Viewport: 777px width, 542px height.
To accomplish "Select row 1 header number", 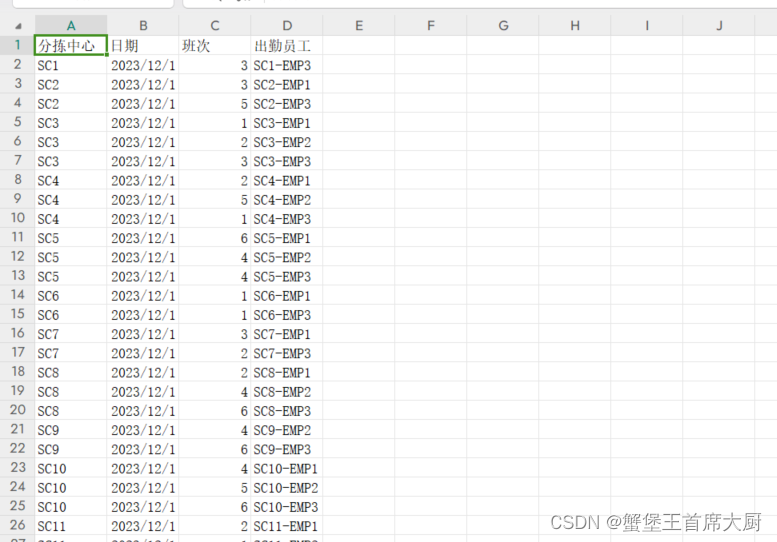I will [x=17, y=45].
